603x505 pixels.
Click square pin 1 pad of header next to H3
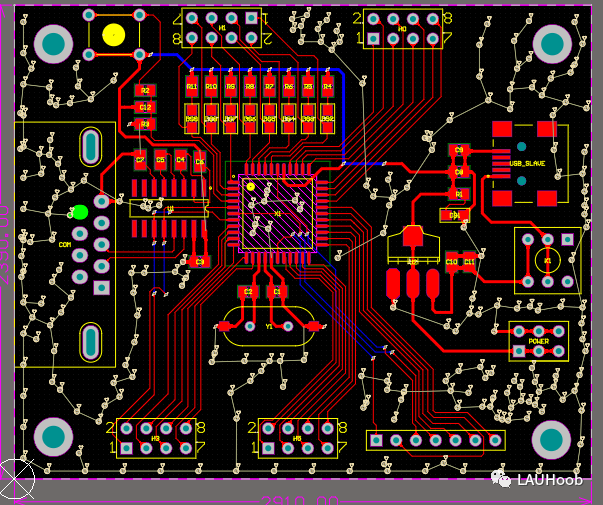[x=268, y=448]
